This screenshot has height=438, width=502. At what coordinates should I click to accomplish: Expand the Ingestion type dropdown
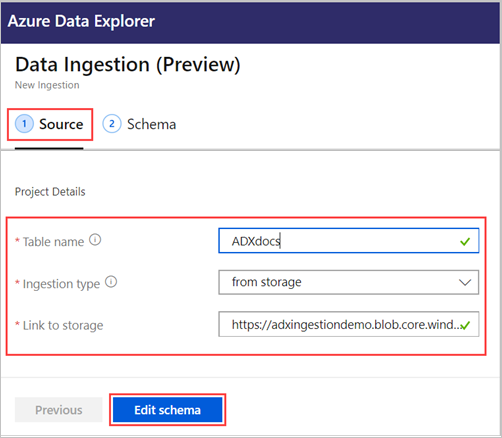pyautogui.click(x=349, y=282)
